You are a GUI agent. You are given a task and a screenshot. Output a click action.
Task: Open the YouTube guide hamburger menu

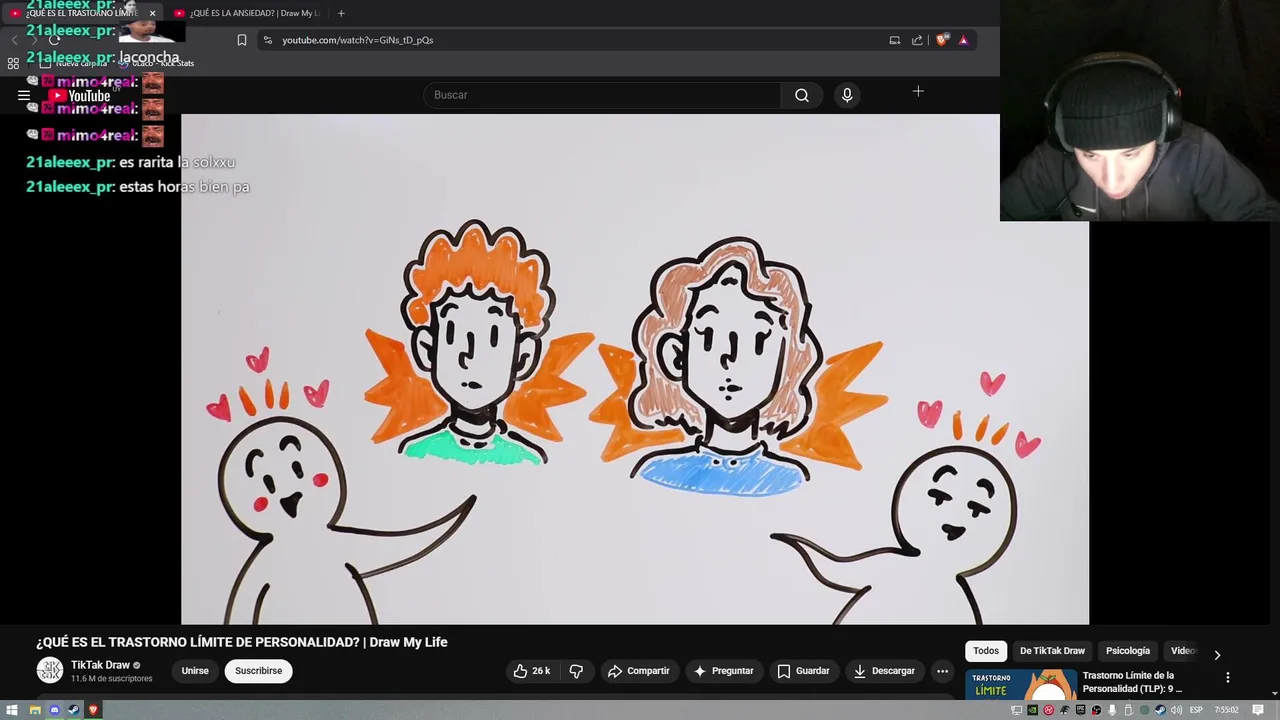point(24,96)
